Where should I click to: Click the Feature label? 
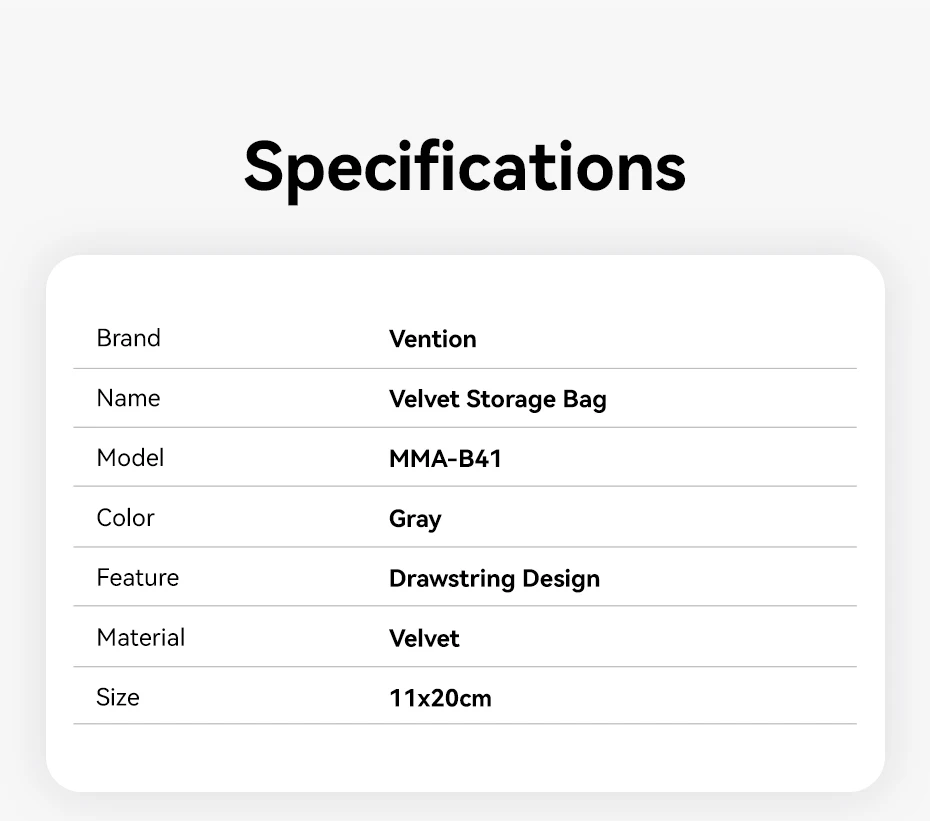[137, 578]
